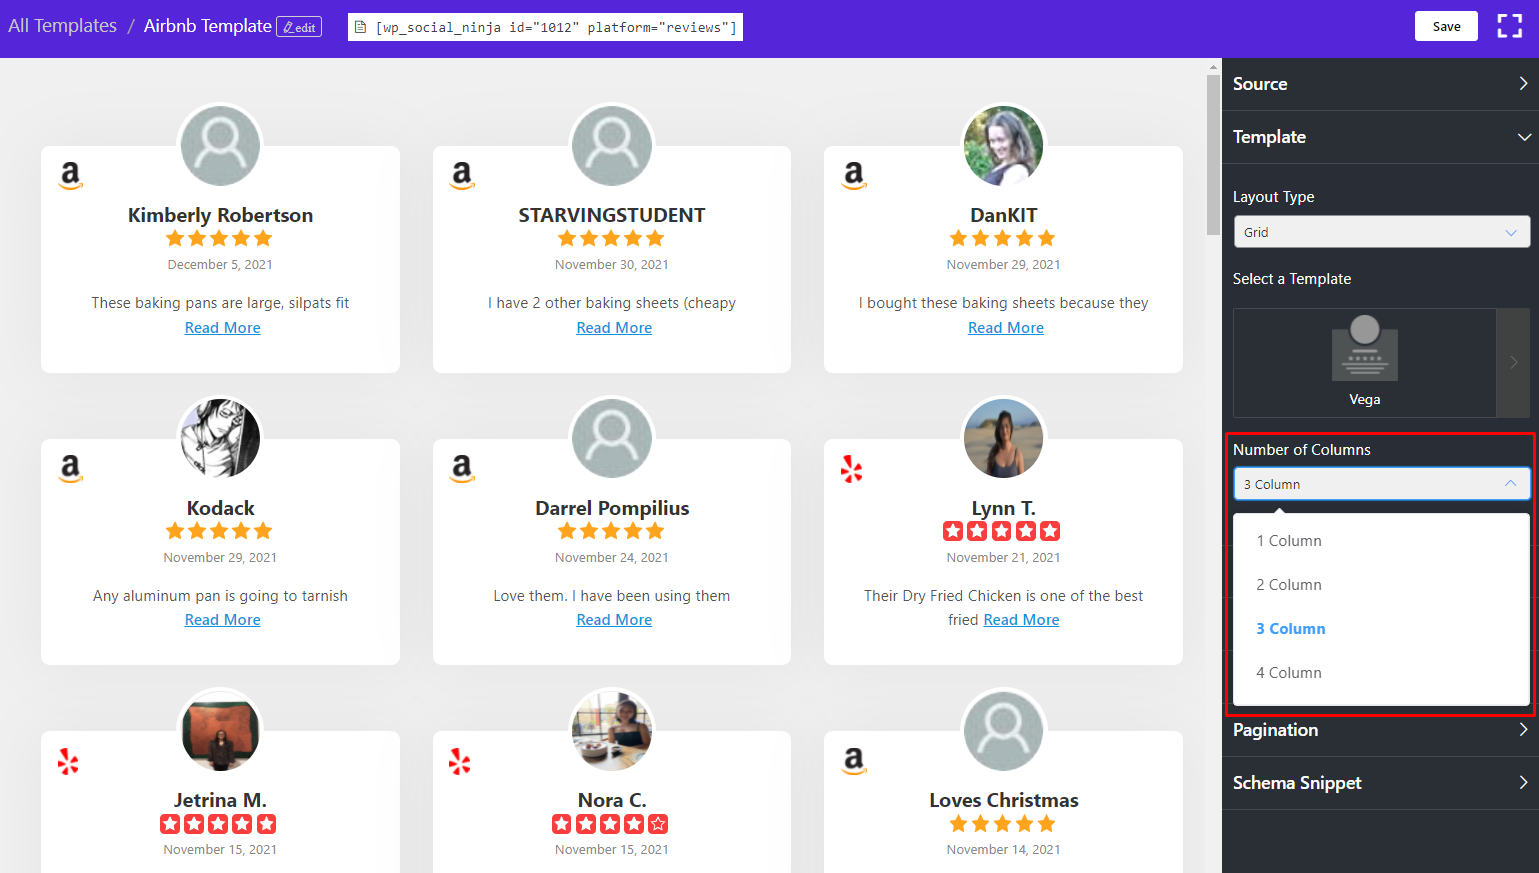This screenshot has height=873, width=1539.
Task: Click Amazon logo on Kimberly Robertson's review
Action: click(70, 175)
